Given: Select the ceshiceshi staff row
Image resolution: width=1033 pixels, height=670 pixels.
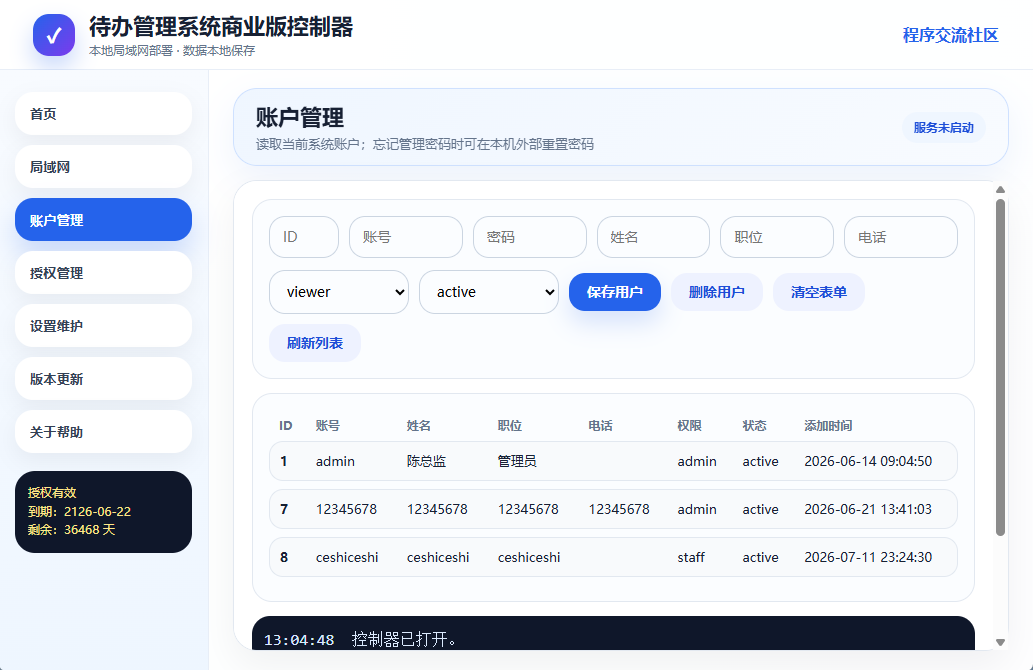Looking at the screenshot, I should (613, 557).
